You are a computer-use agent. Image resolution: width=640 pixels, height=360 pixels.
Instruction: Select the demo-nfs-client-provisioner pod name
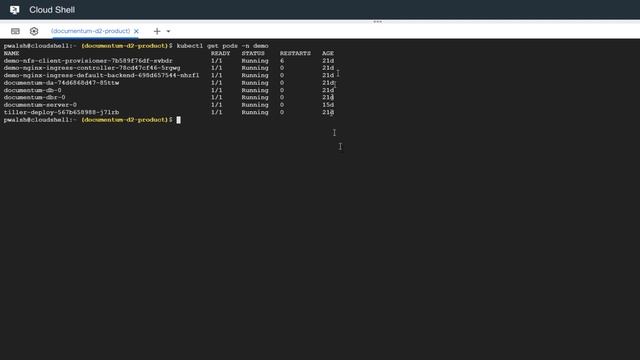tap(88, 60)
